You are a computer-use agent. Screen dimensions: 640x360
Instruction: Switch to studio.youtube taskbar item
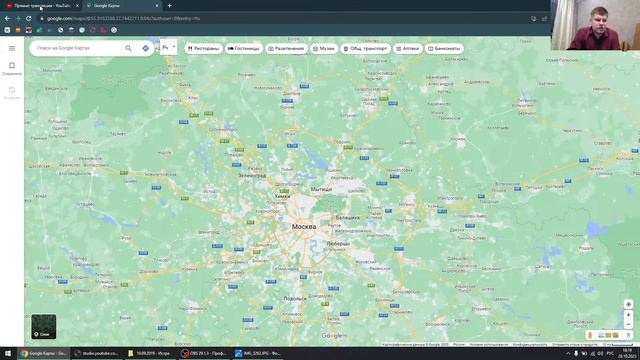tap(97, 353)
